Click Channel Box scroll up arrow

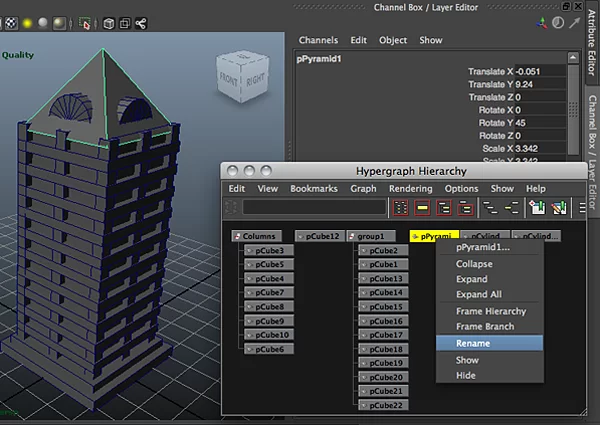click(x=573, y=58)
